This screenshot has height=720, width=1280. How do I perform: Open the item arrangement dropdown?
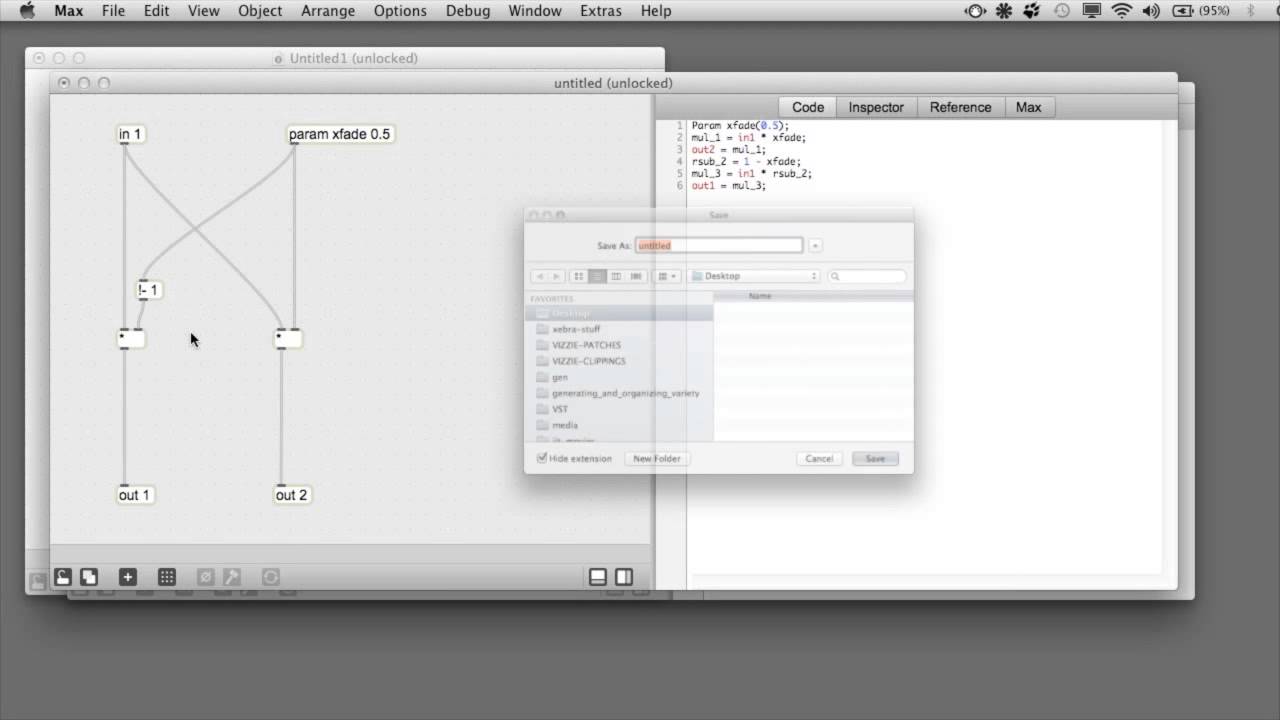666,276
